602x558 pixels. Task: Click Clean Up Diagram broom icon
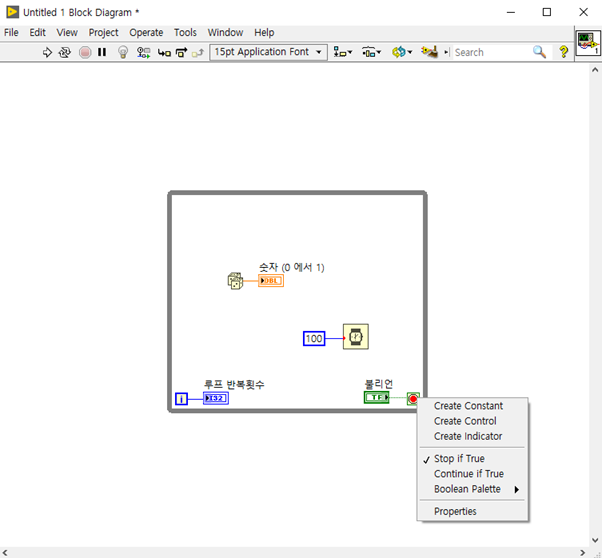coord(429,52)
